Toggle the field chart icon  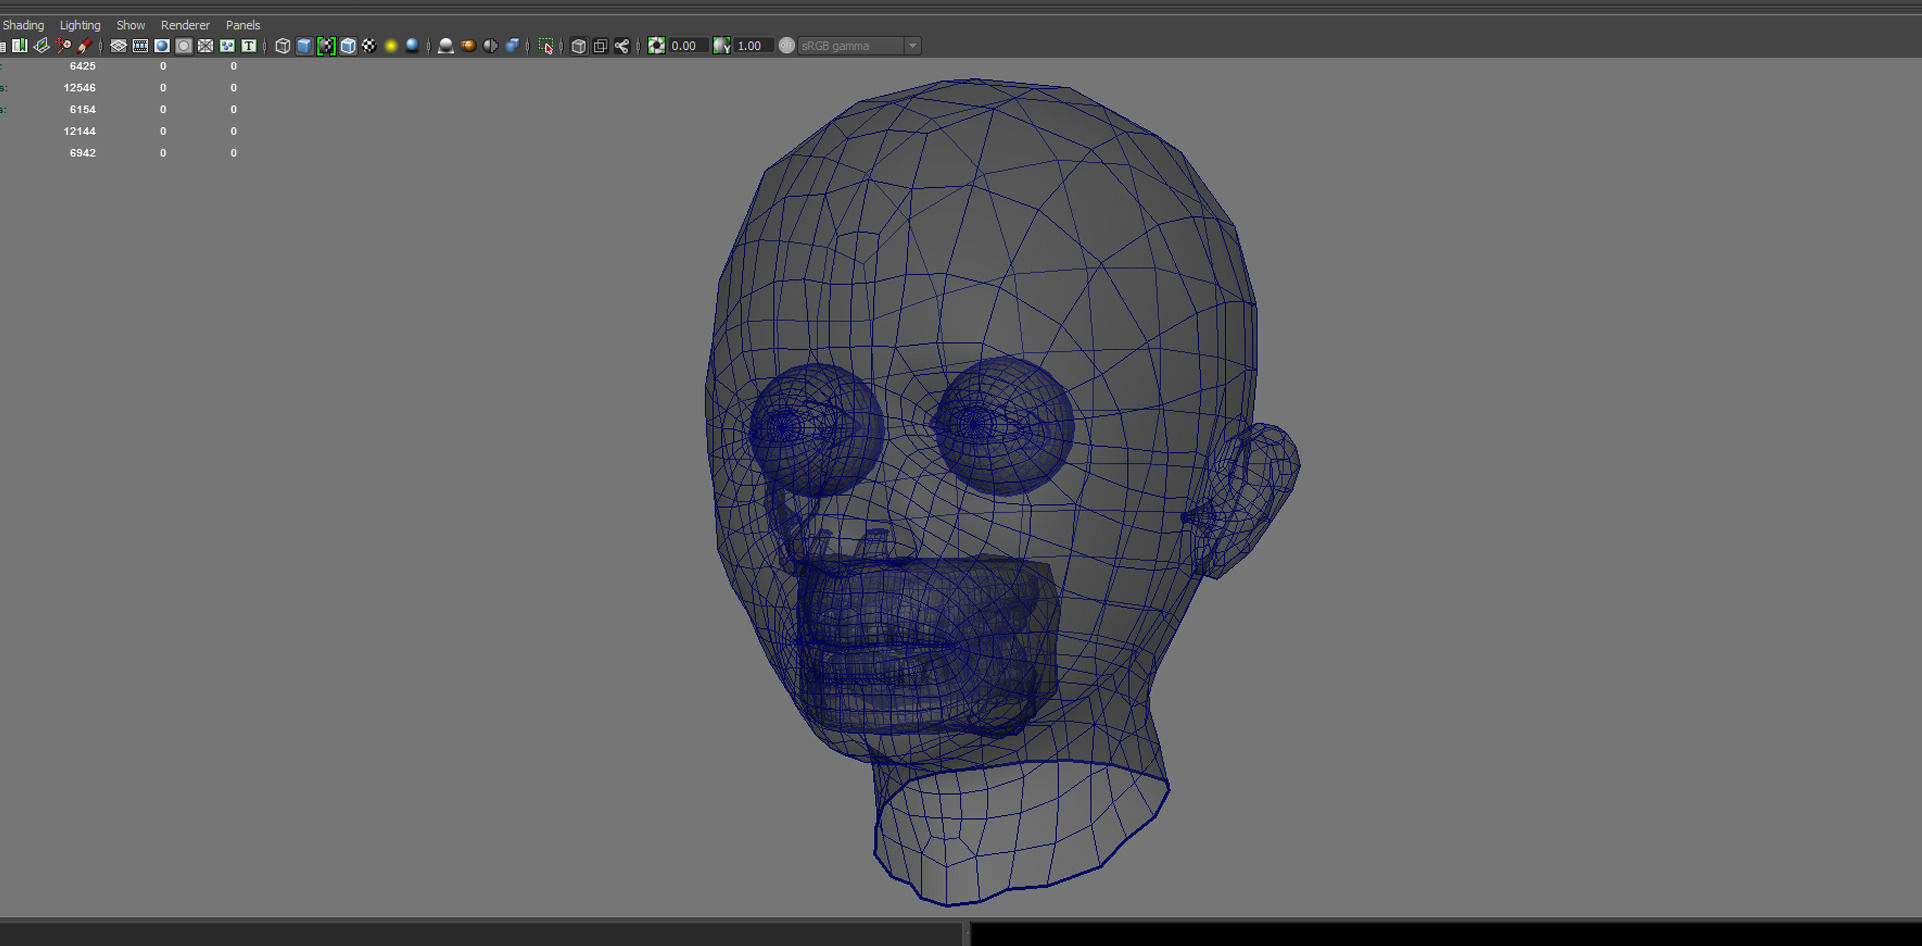coord(205,46)
